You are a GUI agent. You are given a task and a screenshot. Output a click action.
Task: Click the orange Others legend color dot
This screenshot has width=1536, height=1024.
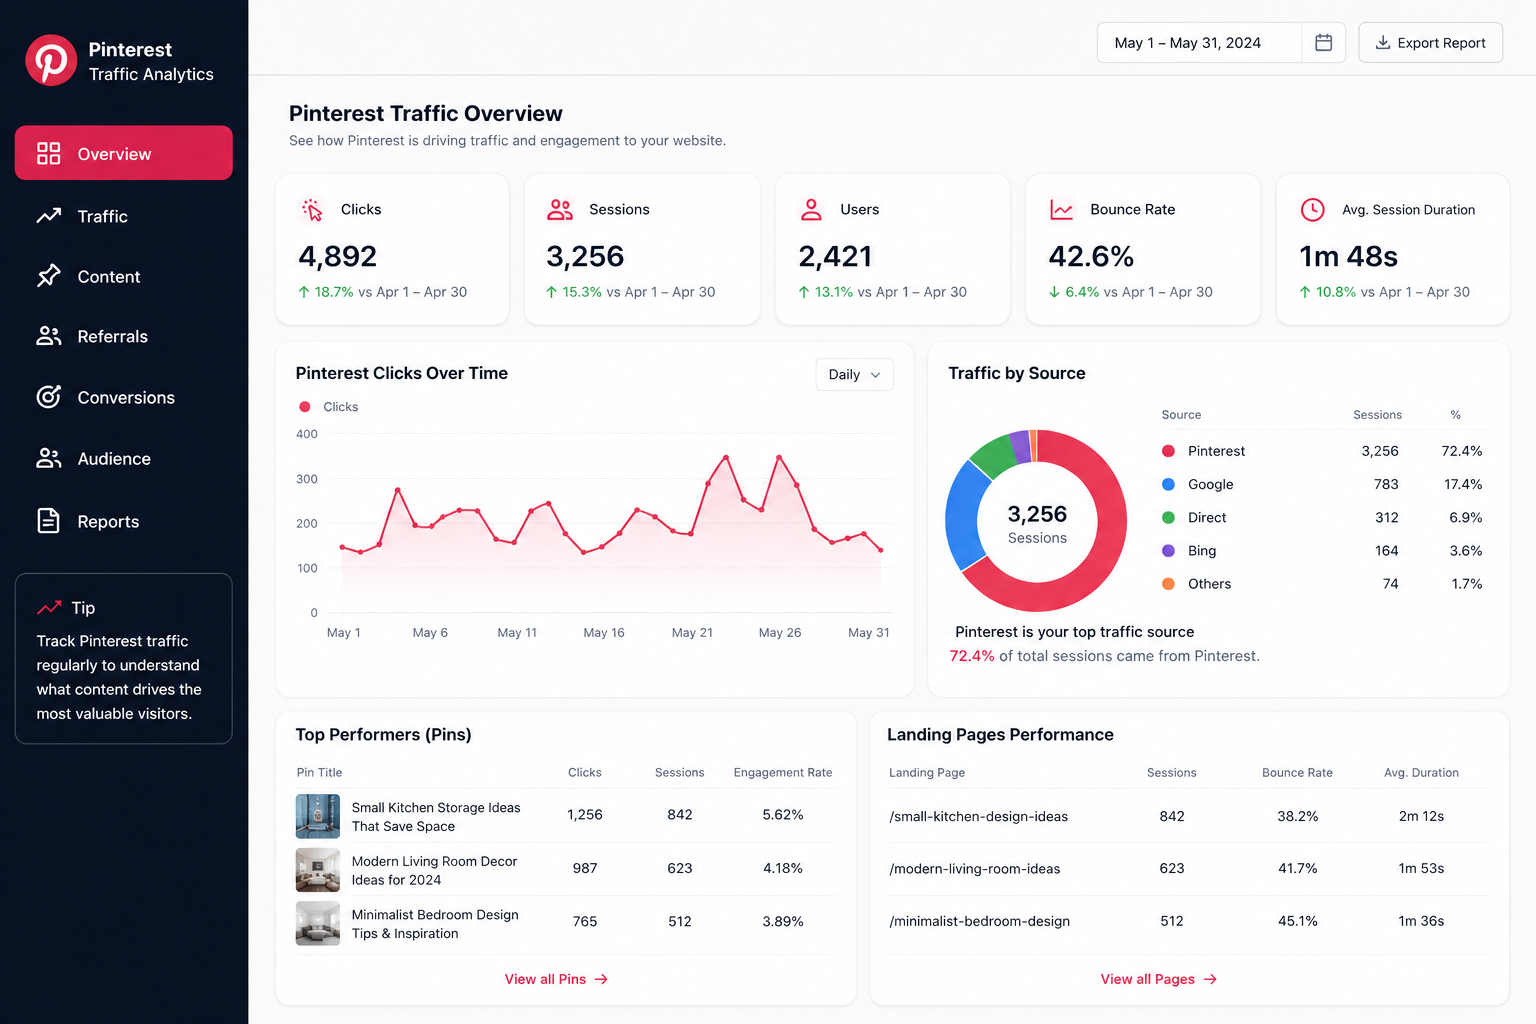[1168, 584]
